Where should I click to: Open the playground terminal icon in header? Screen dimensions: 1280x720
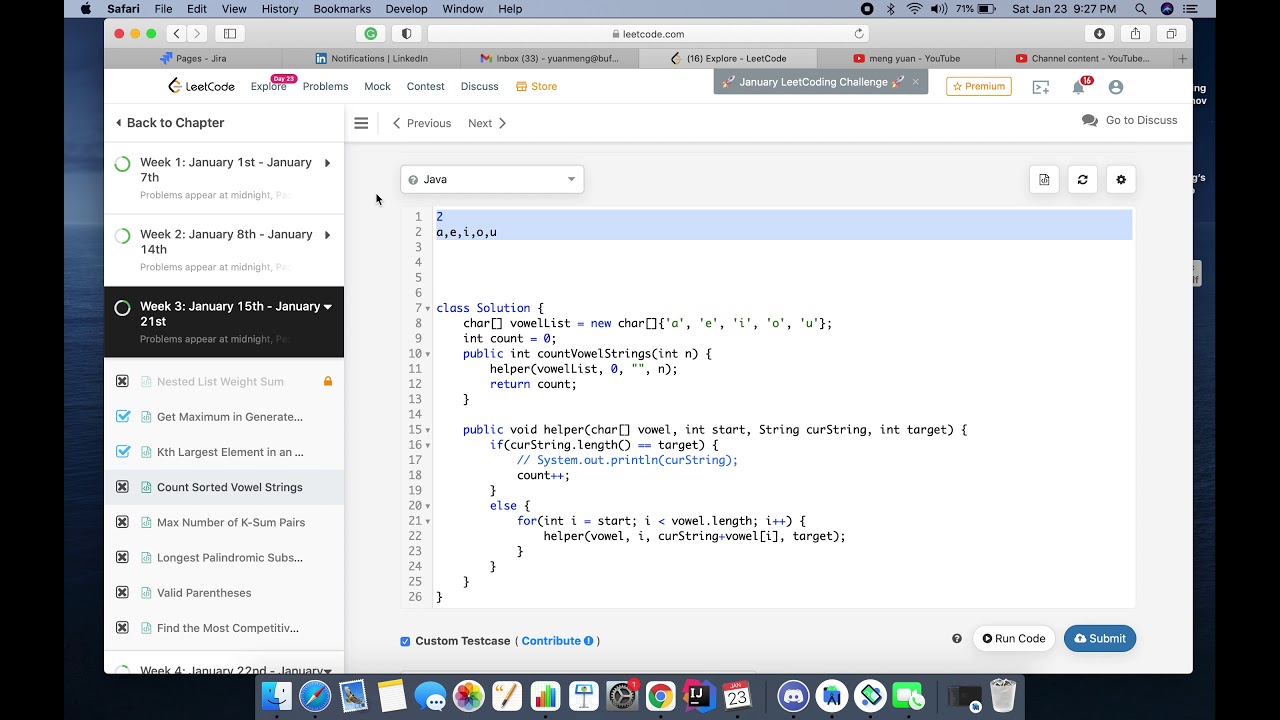click(x=1041, y=87)
